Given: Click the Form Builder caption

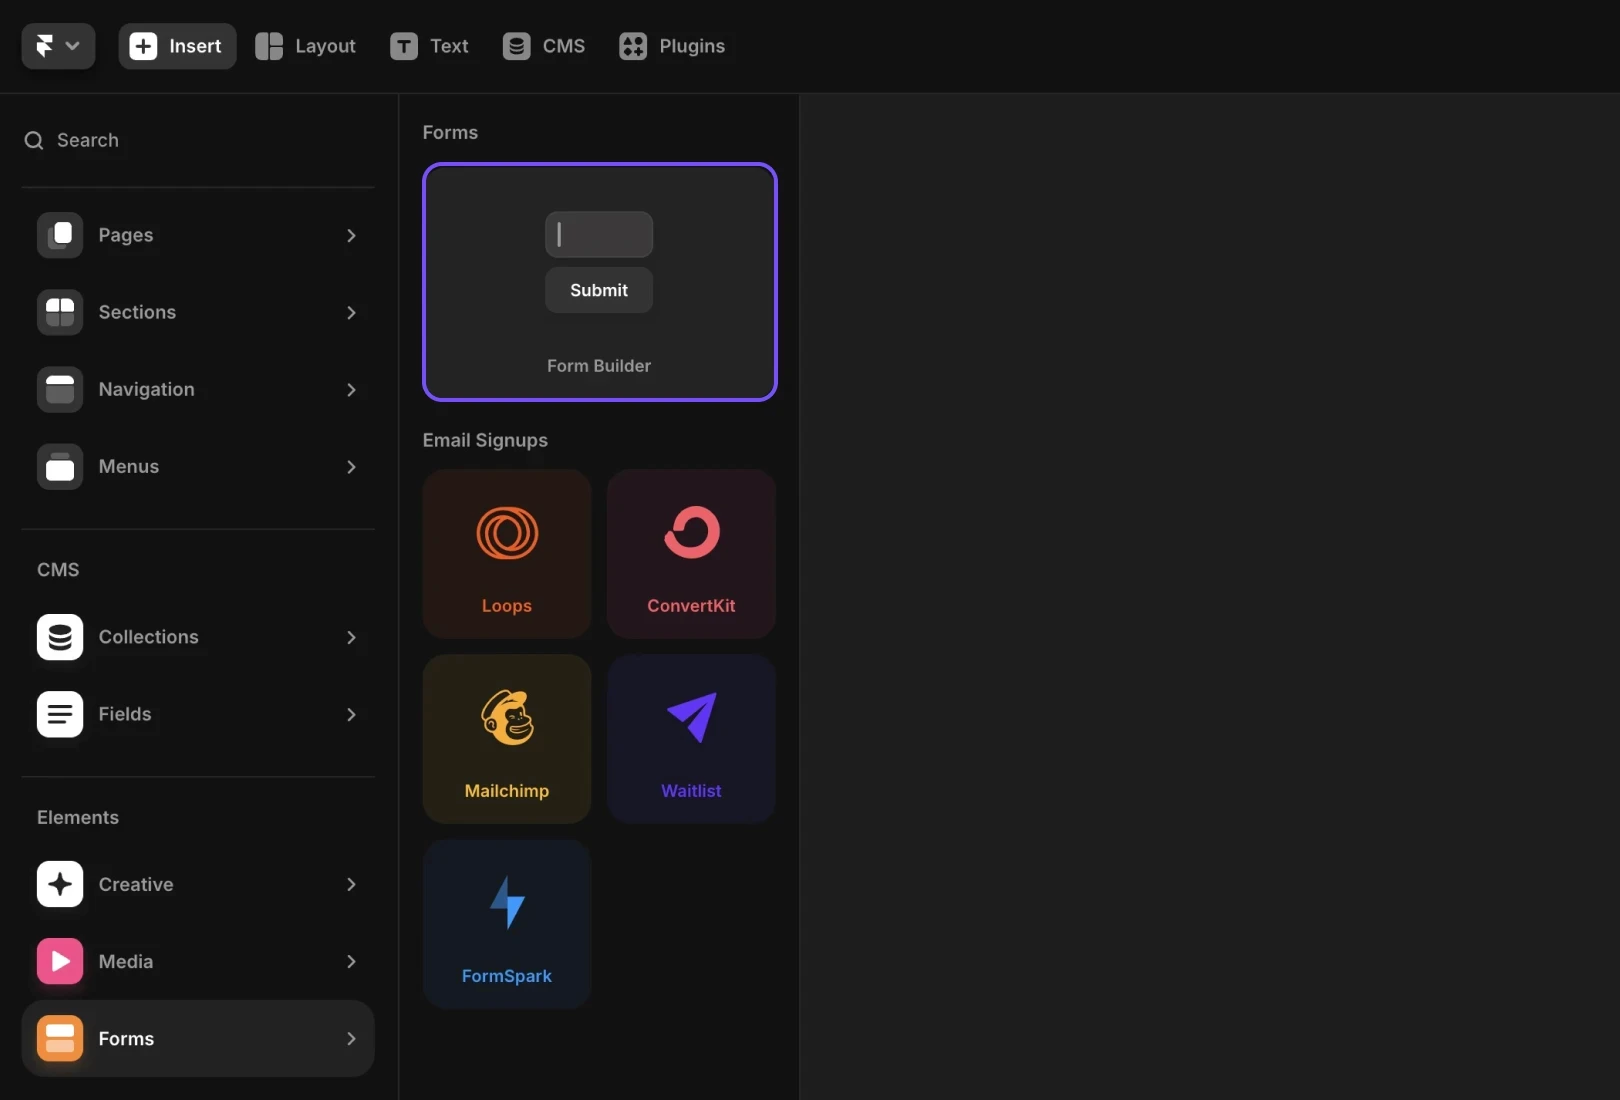Looking at the screenshot, I should tap(599, 366).
